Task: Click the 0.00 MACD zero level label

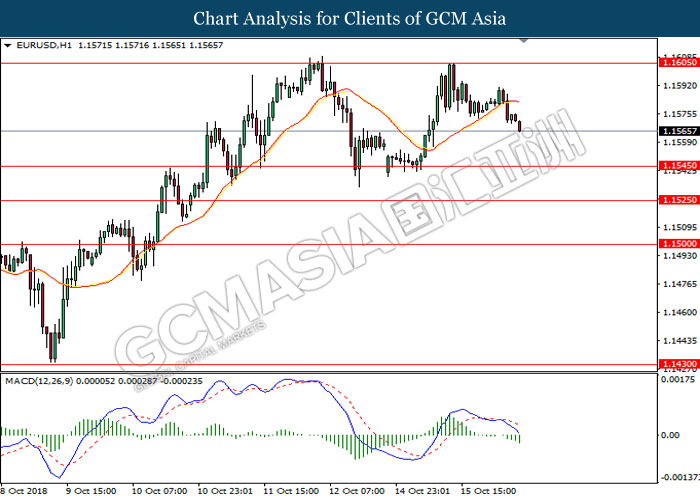Action: 670,435
